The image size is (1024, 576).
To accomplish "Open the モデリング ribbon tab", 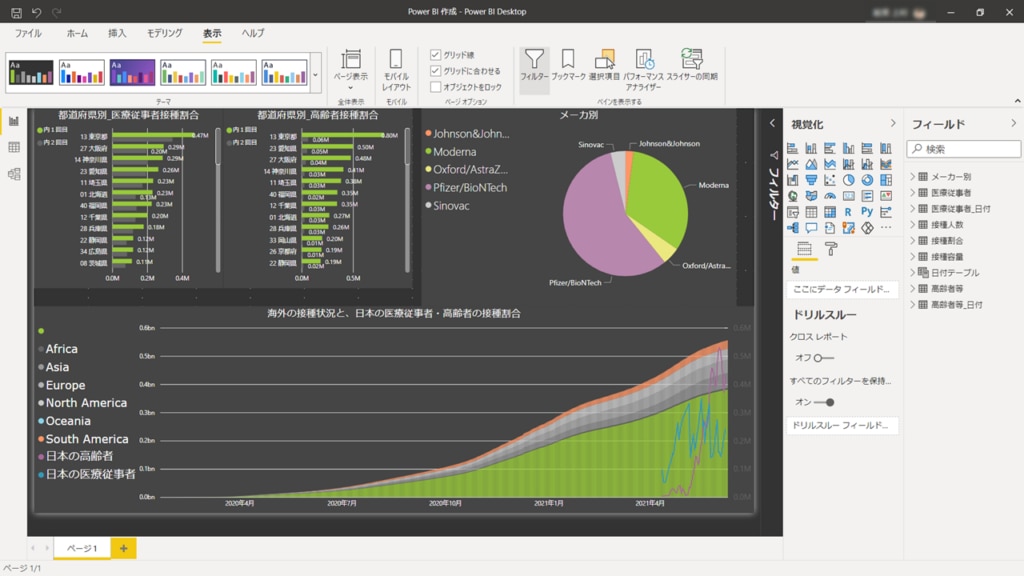I will pyautogui.click(x=165, y=33).
